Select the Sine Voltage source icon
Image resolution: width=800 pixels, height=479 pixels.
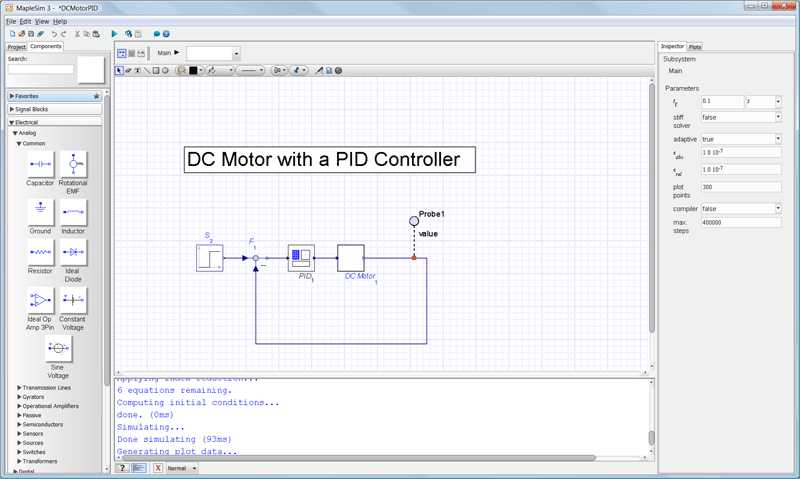[57, 348]
